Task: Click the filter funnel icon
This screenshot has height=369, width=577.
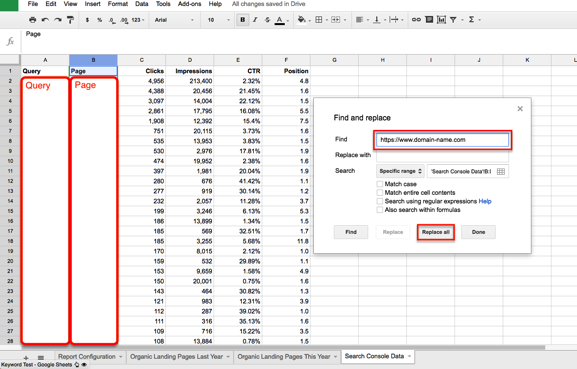Action: tap(453, 20)
